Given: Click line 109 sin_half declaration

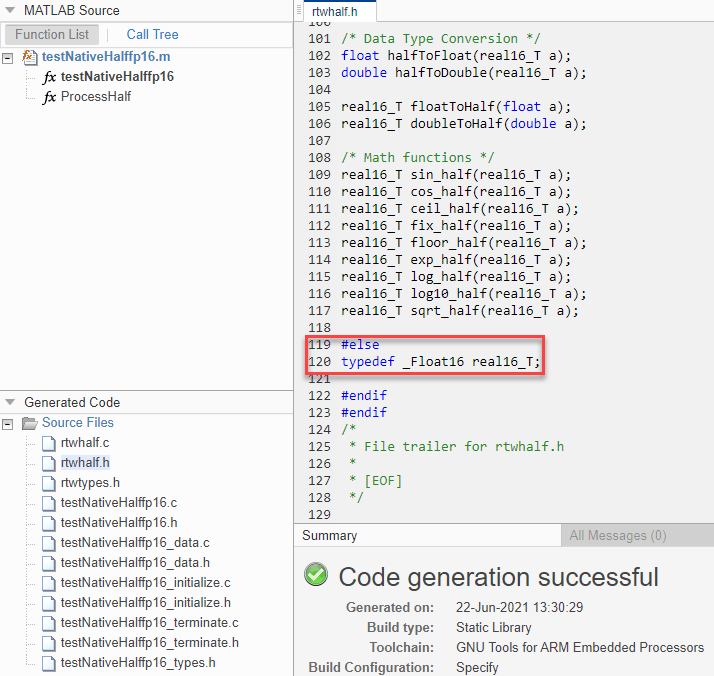Looking at the screenshot, I should (x=456, y=175).
